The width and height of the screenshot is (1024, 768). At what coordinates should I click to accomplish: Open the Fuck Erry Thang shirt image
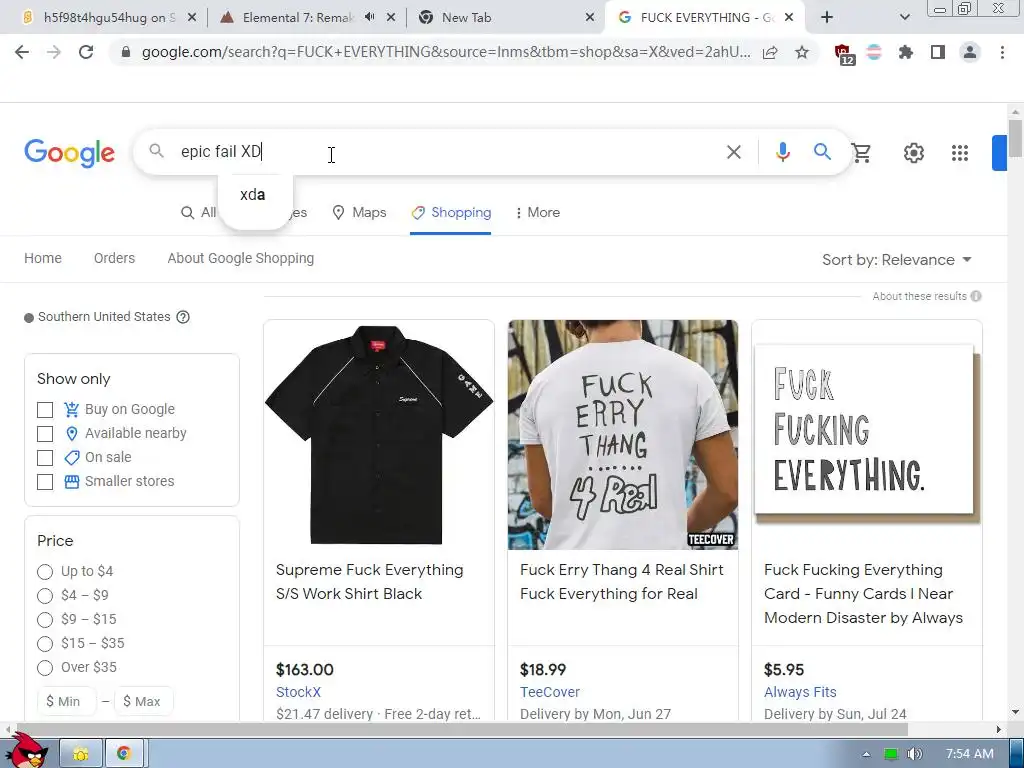click(x=623, y=435)
